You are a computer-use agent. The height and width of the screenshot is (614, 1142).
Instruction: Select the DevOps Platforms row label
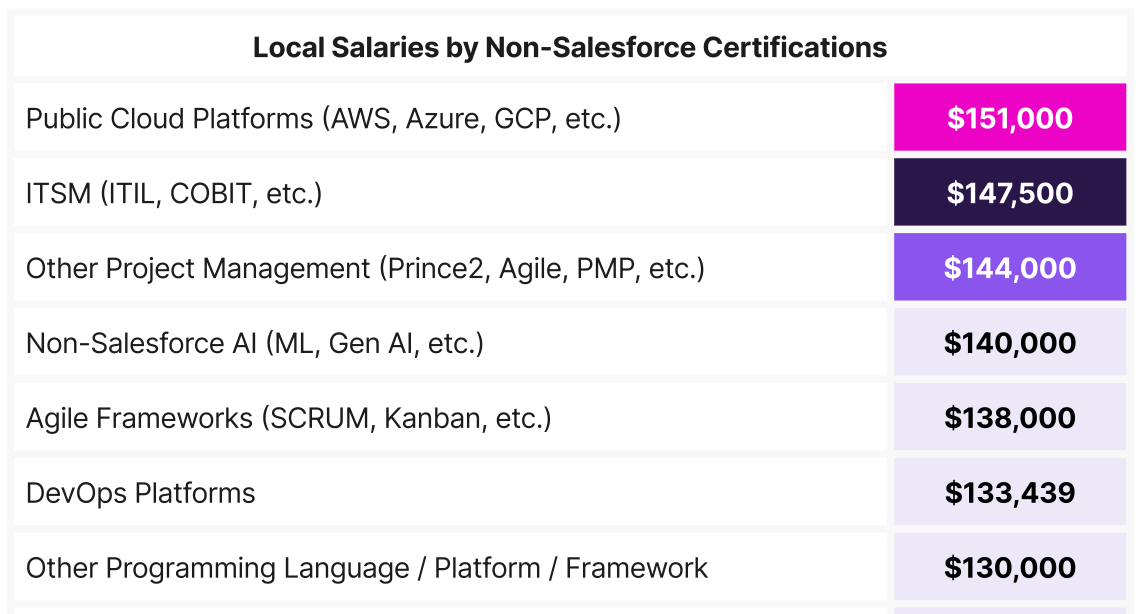141,493
